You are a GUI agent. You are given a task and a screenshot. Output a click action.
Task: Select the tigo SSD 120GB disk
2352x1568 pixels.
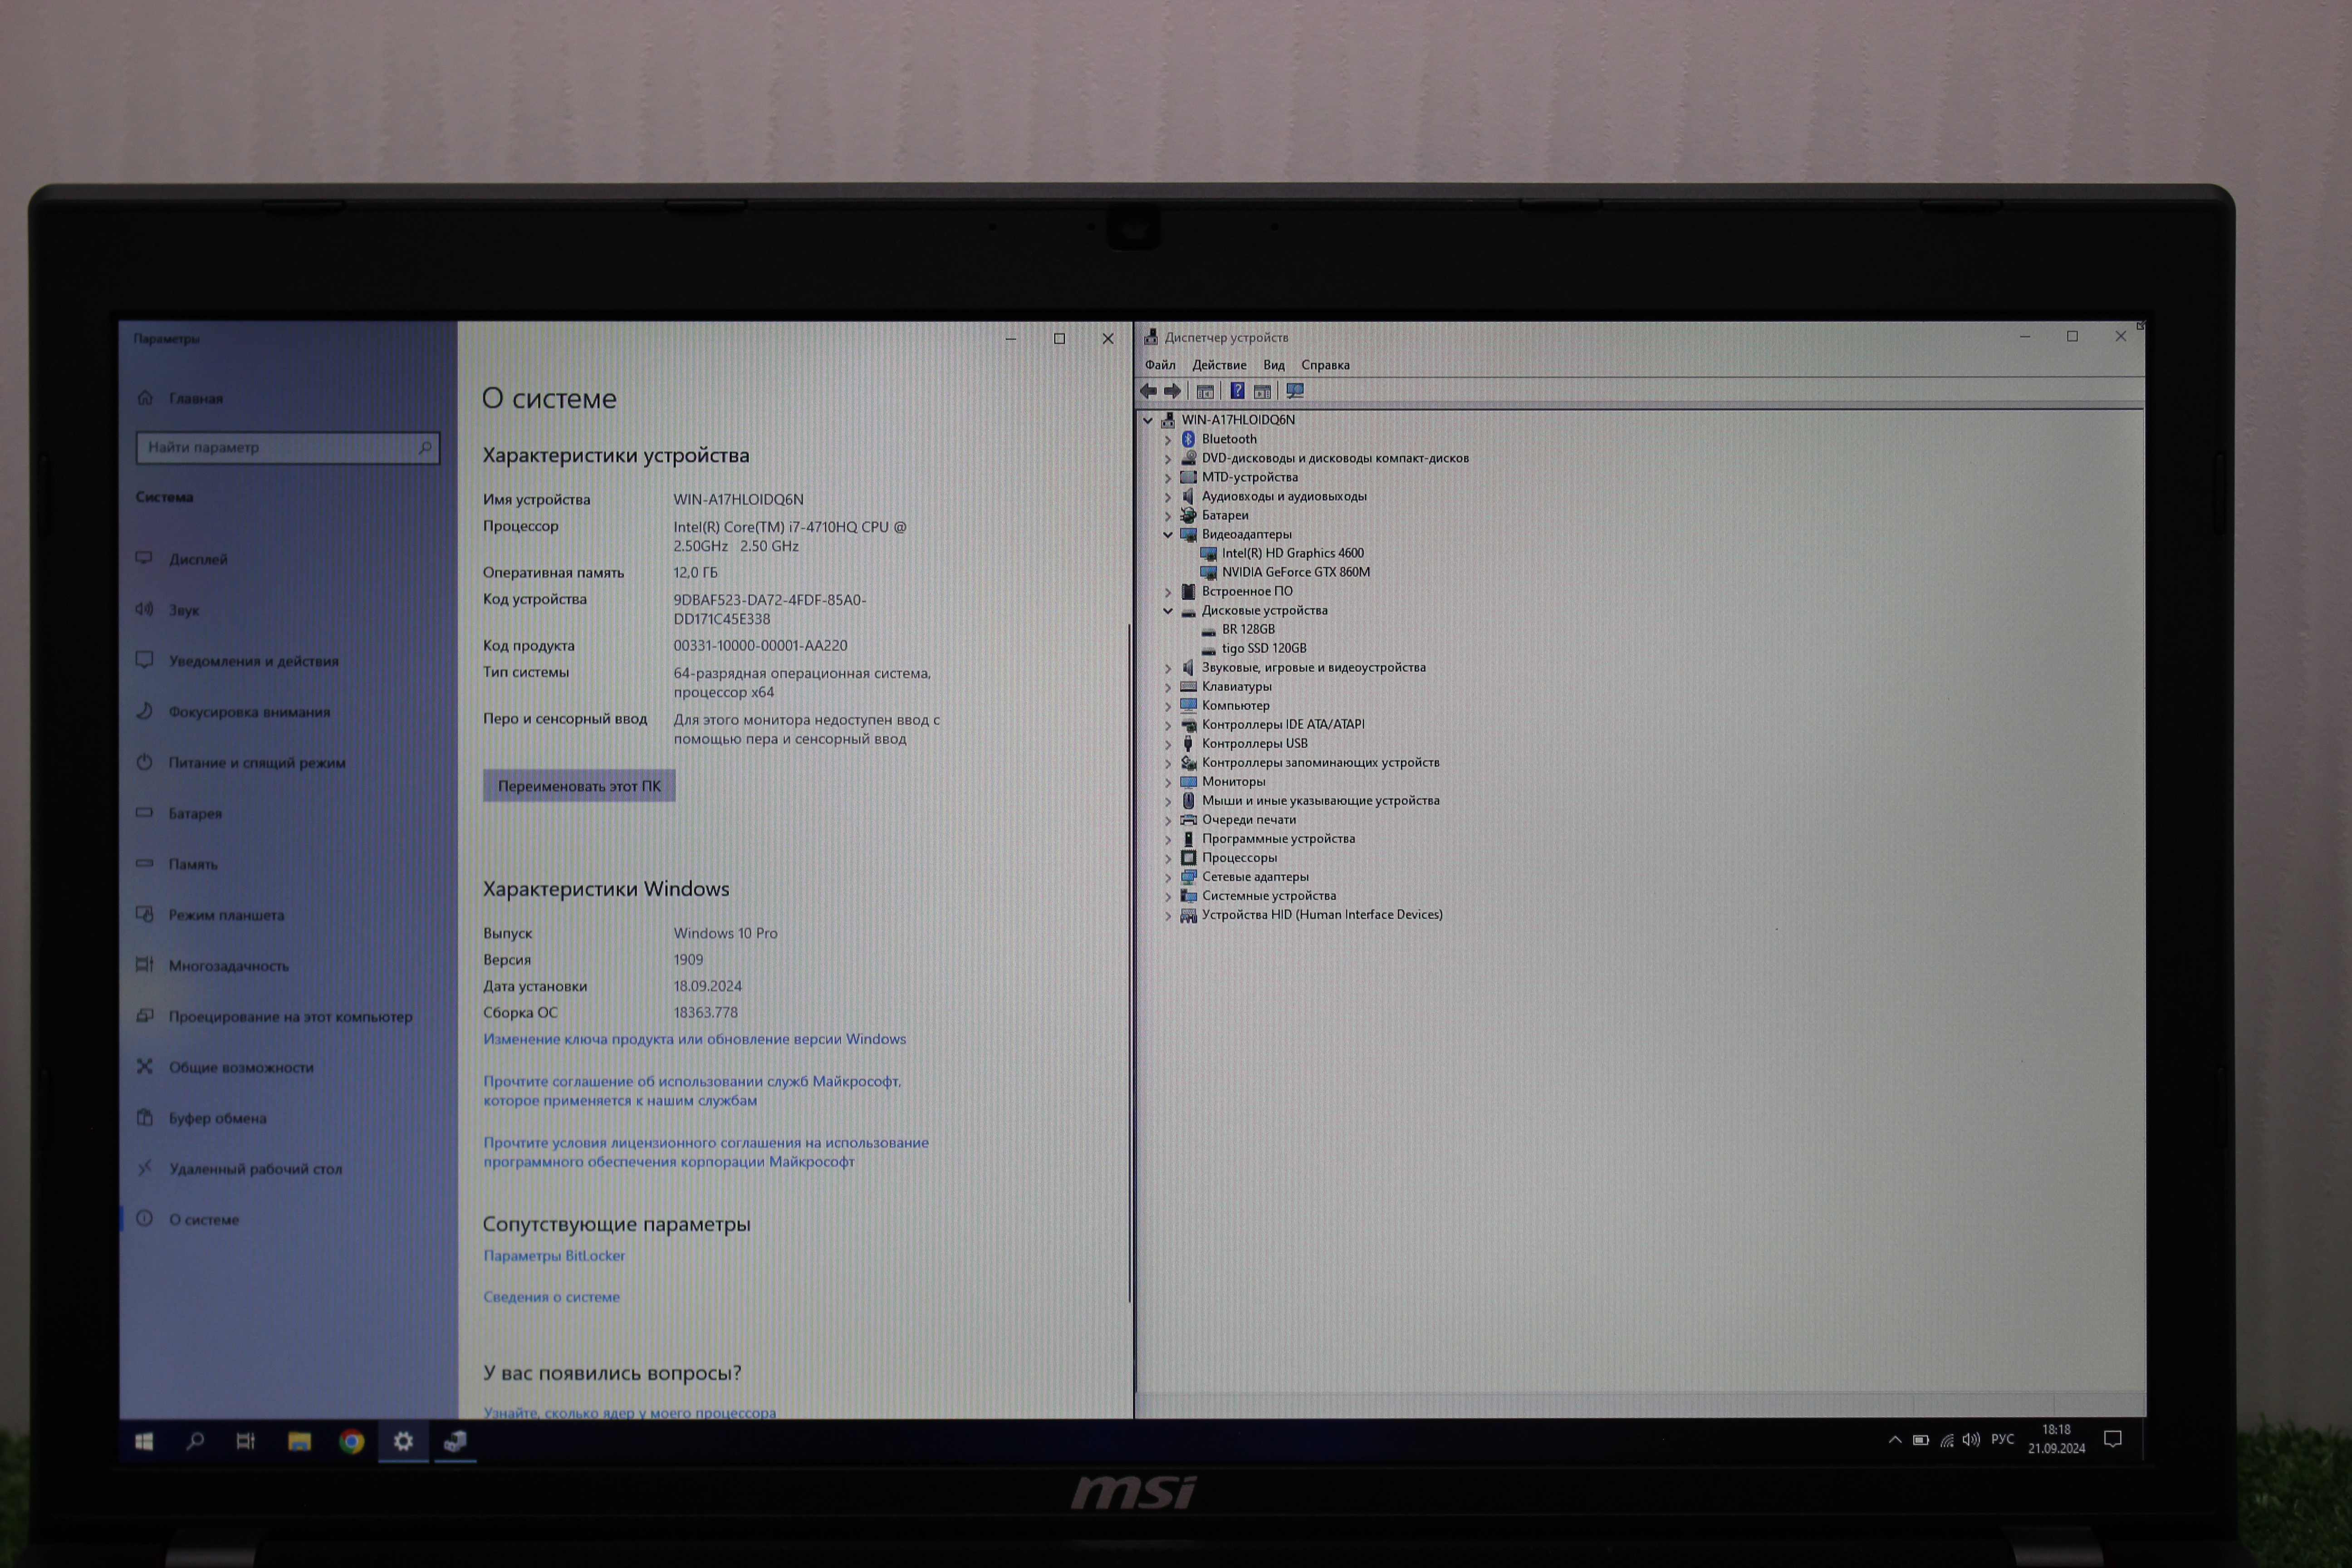(1263, 648)
